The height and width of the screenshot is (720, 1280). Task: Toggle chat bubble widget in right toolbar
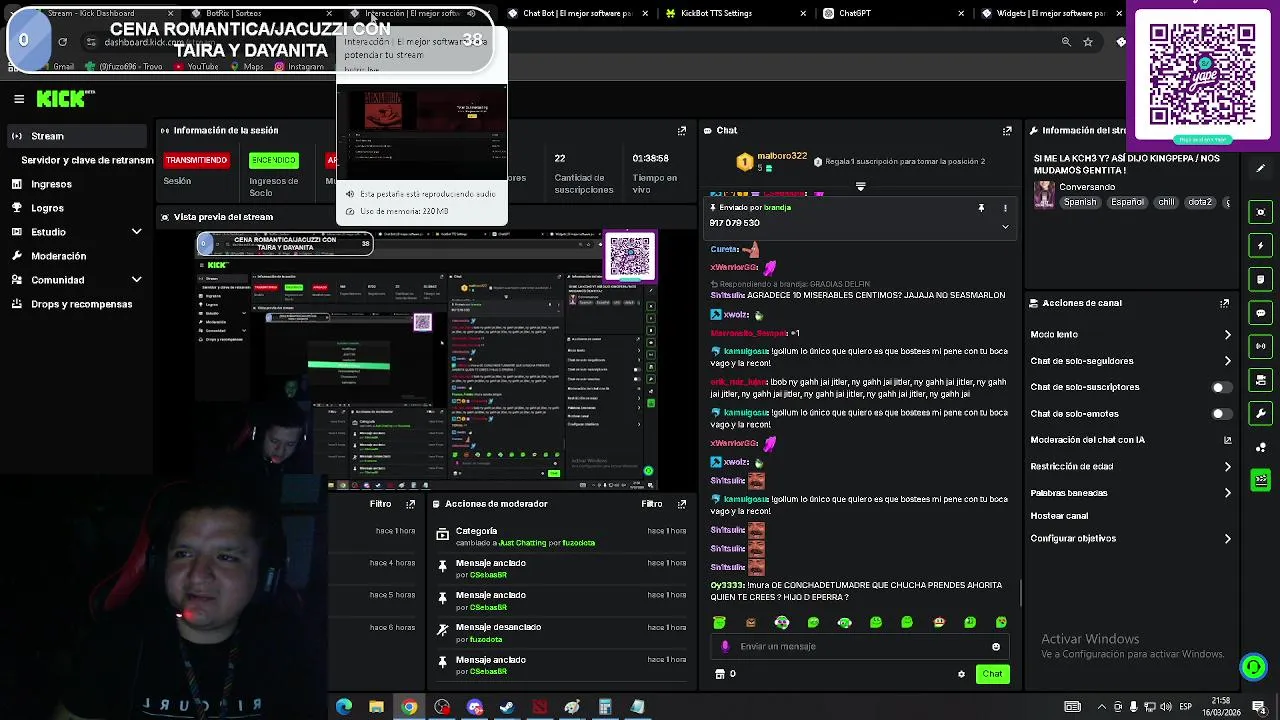pos(1261,313)
